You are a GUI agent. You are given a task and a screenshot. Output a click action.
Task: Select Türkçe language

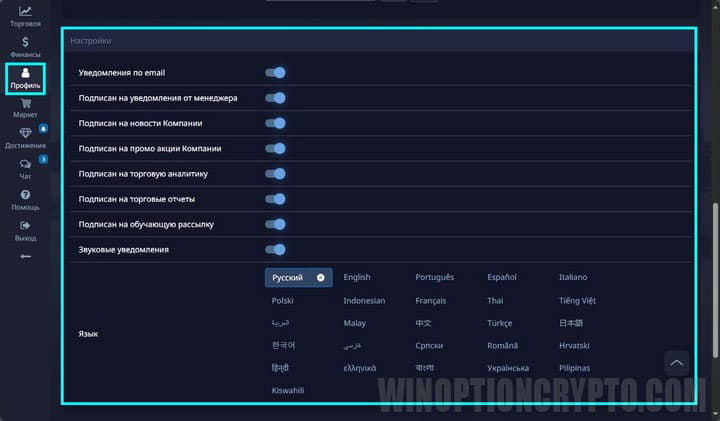(500, 323)
